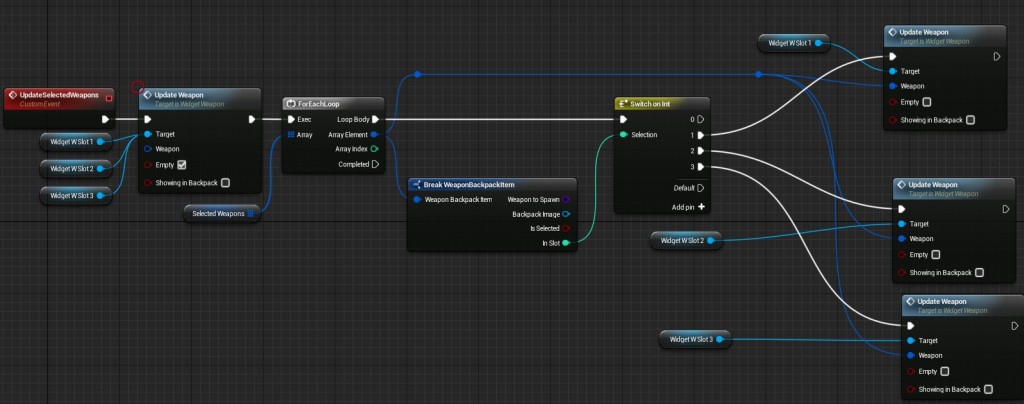Click the Switch on Int exec input pin
Viewport: 1024px width, 404px height.
623,119
